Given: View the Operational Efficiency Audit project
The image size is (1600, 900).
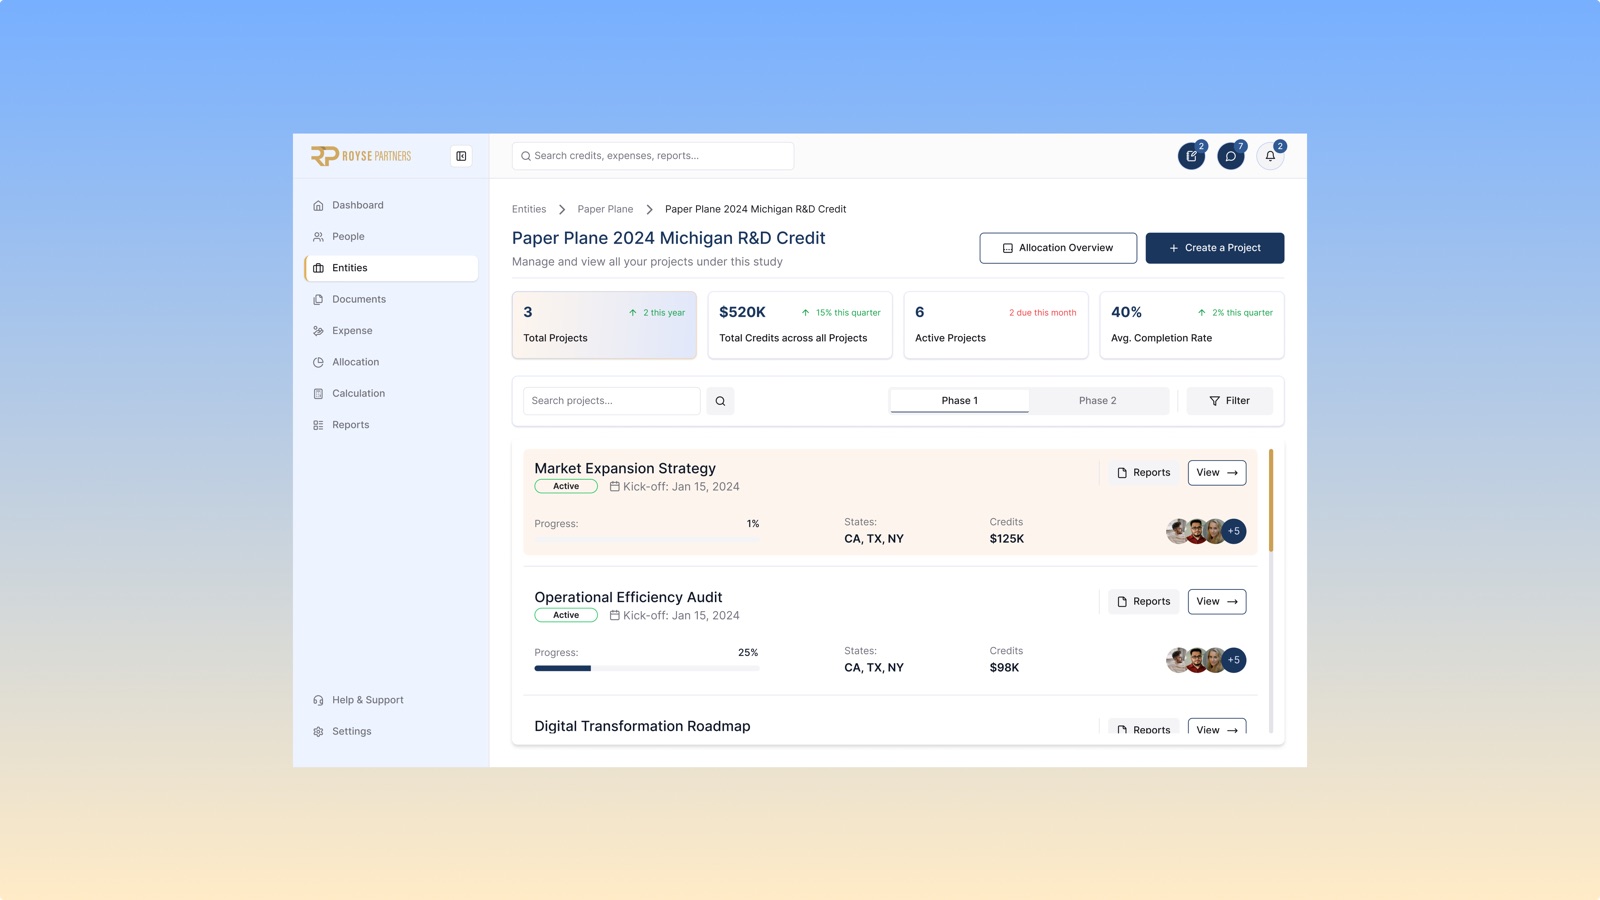Looking at the screenshot, I should click(x=1217, y=602).
